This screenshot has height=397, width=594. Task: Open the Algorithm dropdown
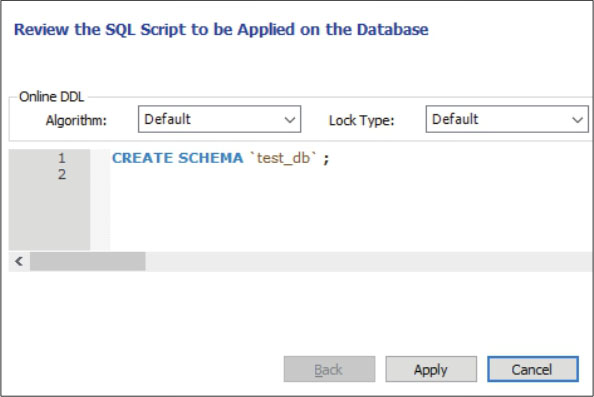[x=219, y=119]
